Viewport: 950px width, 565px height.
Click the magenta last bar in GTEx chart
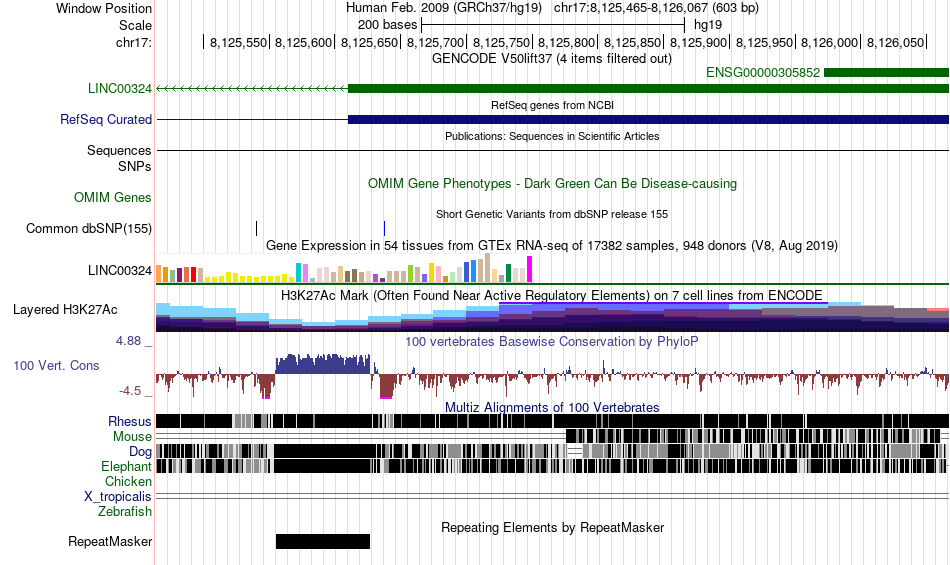click(530, 269)
